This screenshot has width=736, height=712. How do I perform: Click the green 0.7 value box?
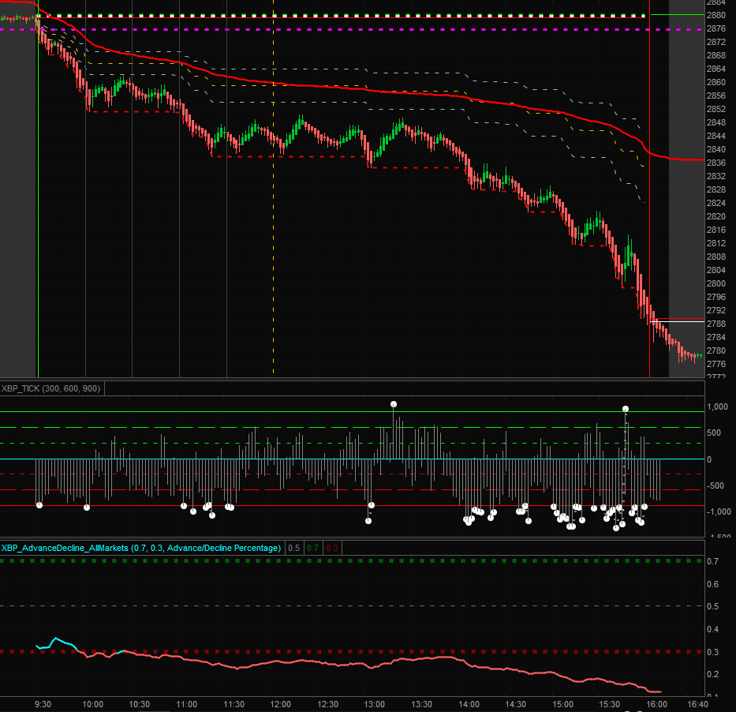(312, 548)
